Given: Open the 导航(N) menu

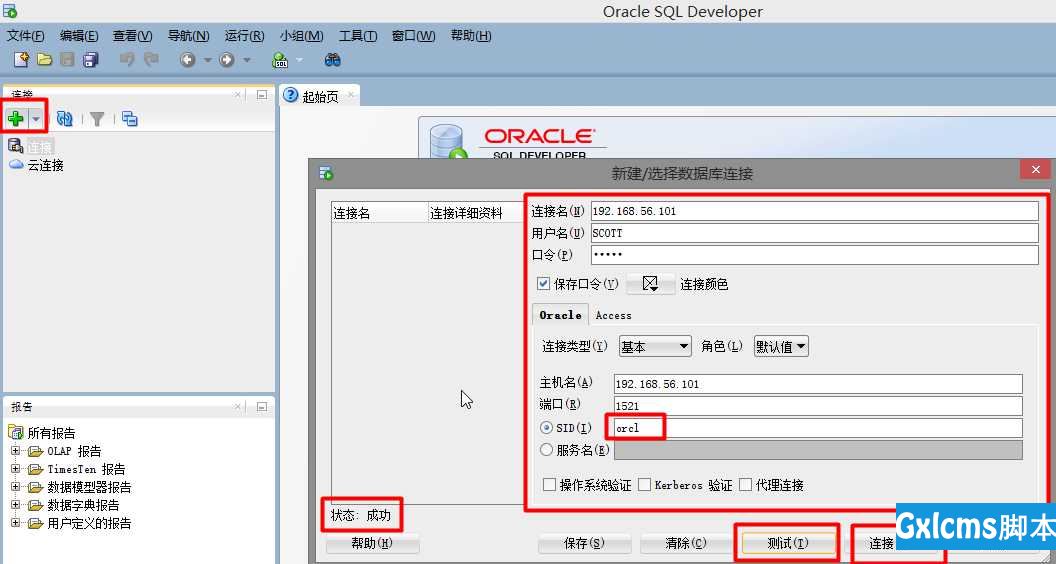Looking at the screenshot, I should point(189,36).
